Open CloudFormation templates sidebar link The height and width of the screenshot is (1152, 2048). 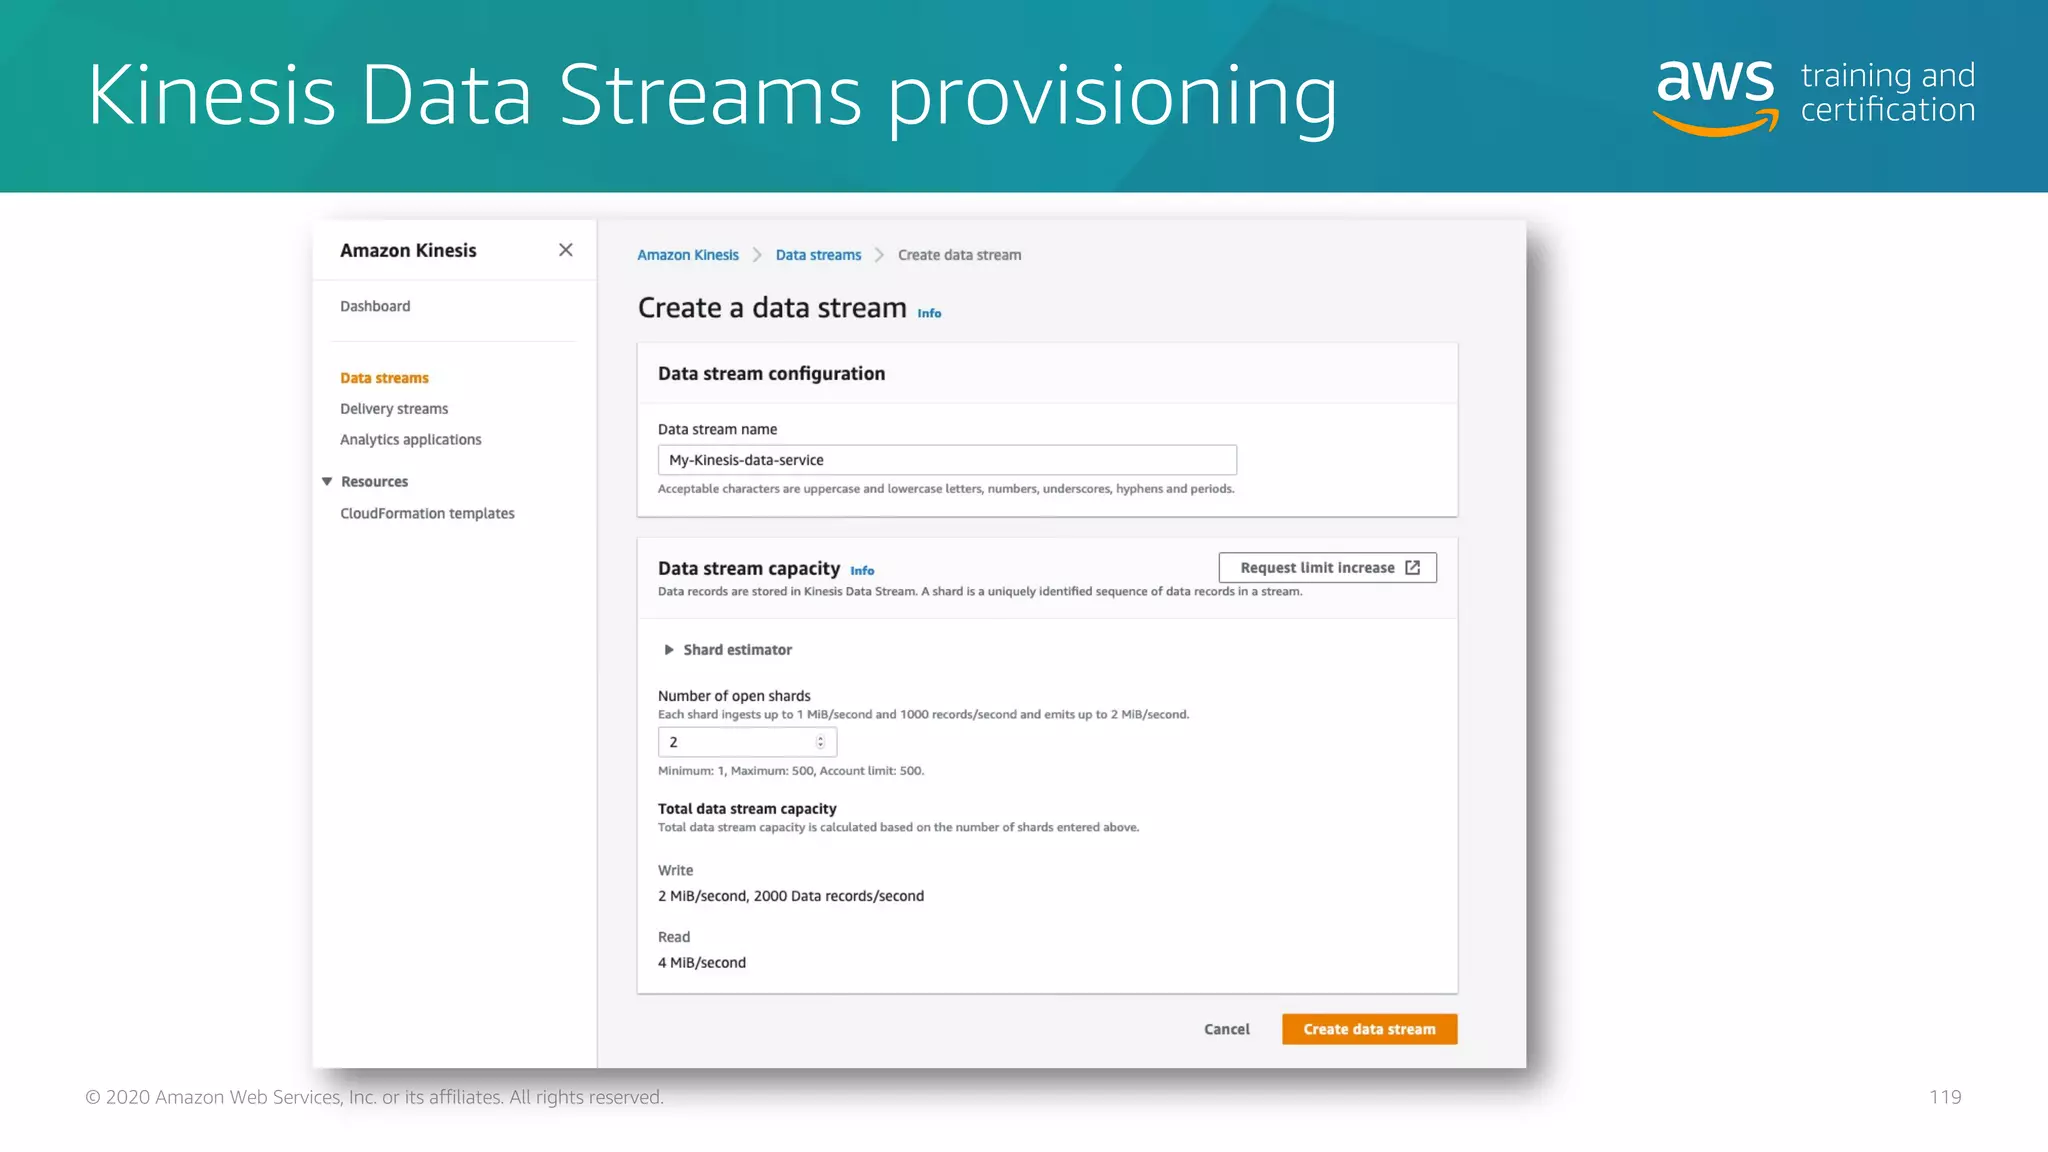point(427,513)
